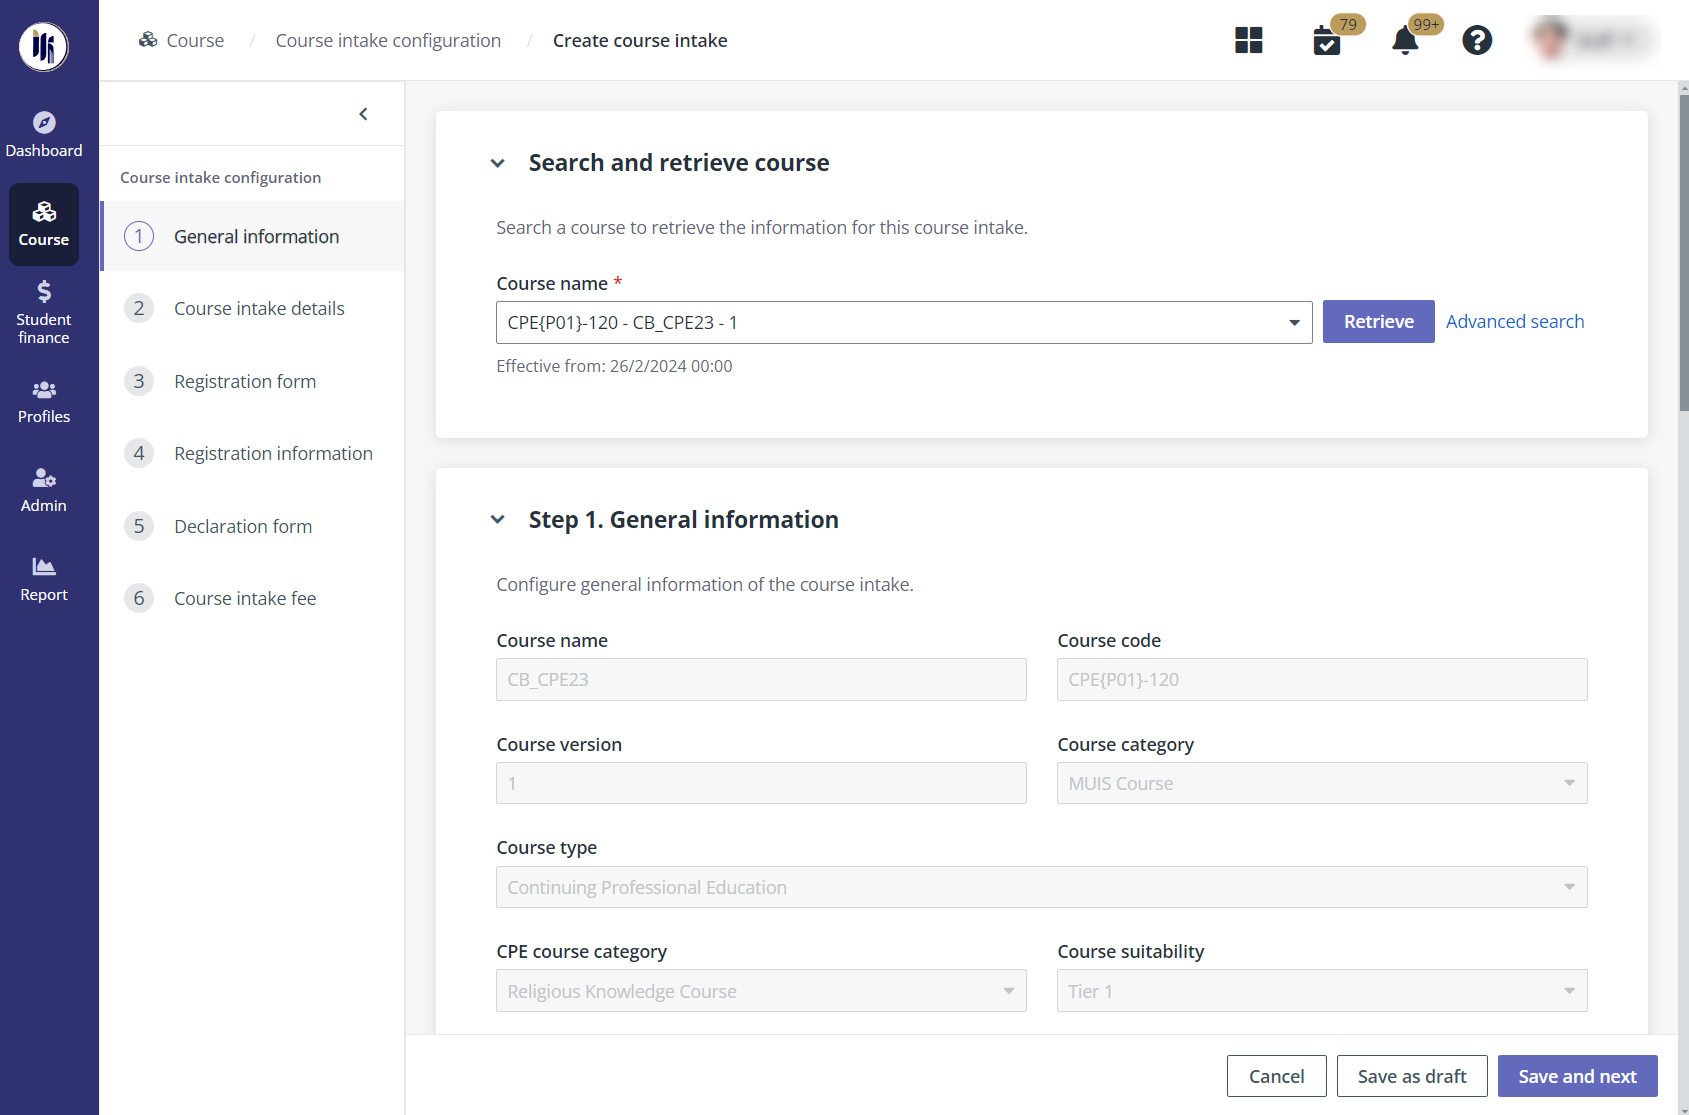Open the user profile avatar menu
Viewport: 1689px width, 1115px height.
click(1594, 40)
